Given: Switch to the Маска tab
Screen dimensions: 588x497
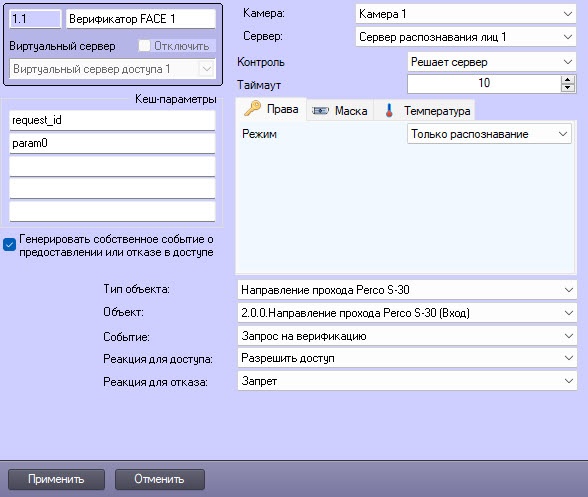Looking at the screenshot, I should tap(340, 111).
